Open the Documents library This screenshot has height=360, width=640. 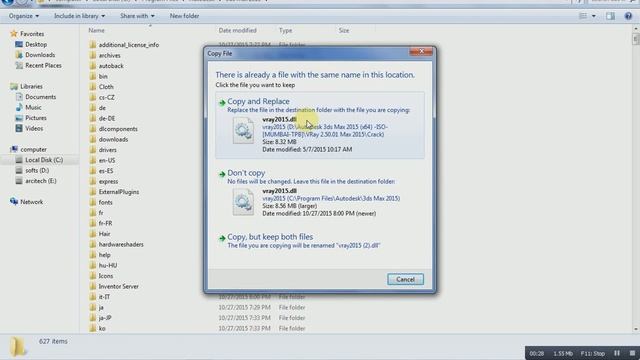point(40,97)
